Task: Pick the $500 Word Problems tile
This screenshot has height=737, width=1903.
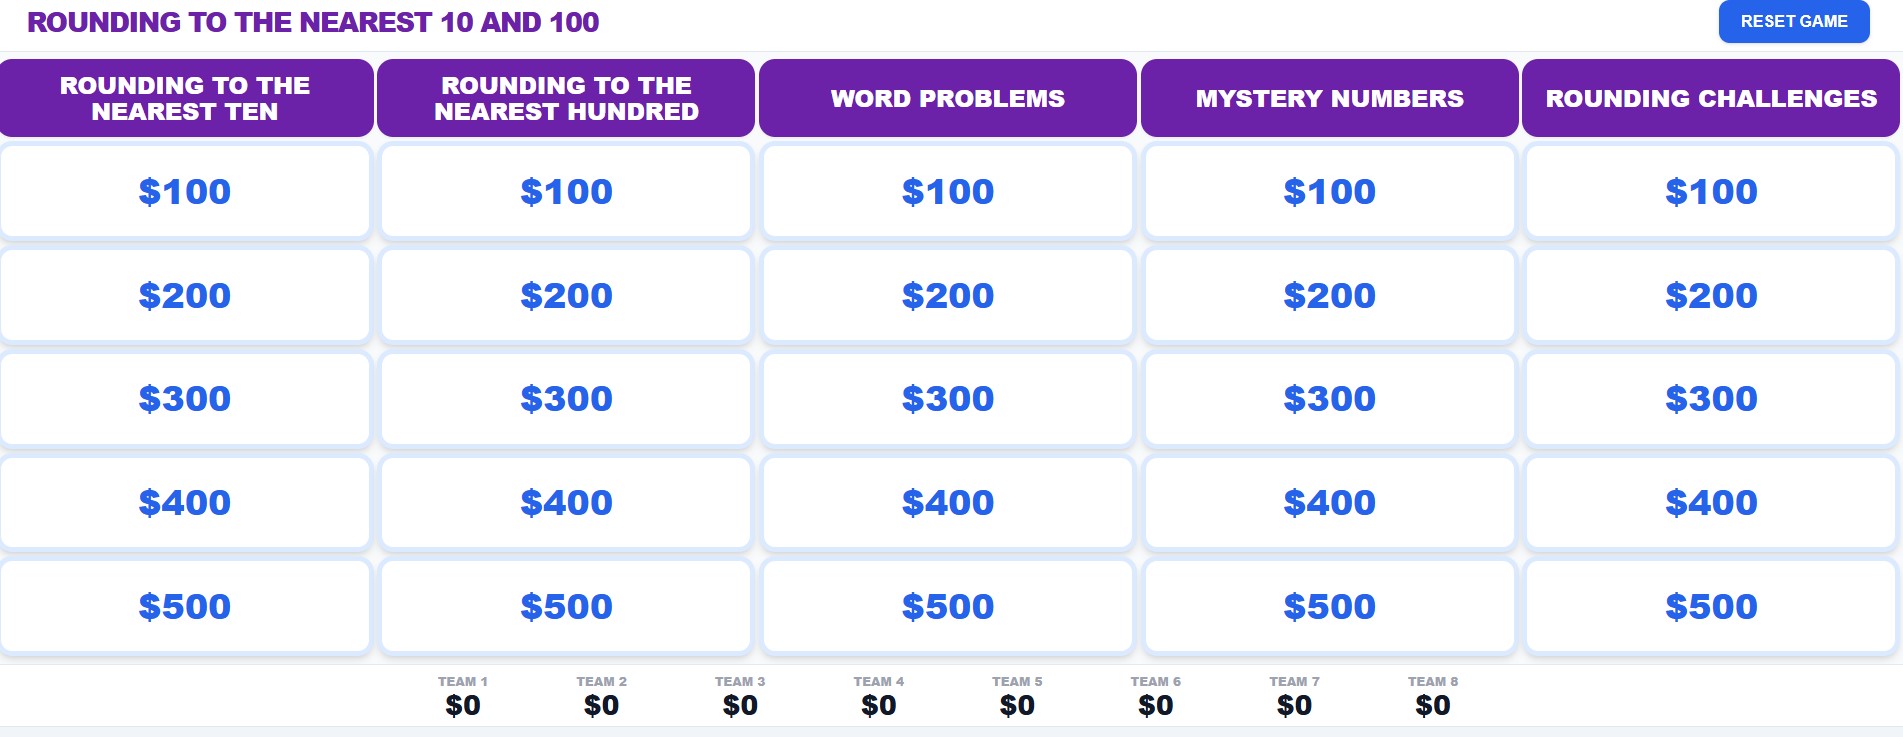Action: tap(948, 606)
